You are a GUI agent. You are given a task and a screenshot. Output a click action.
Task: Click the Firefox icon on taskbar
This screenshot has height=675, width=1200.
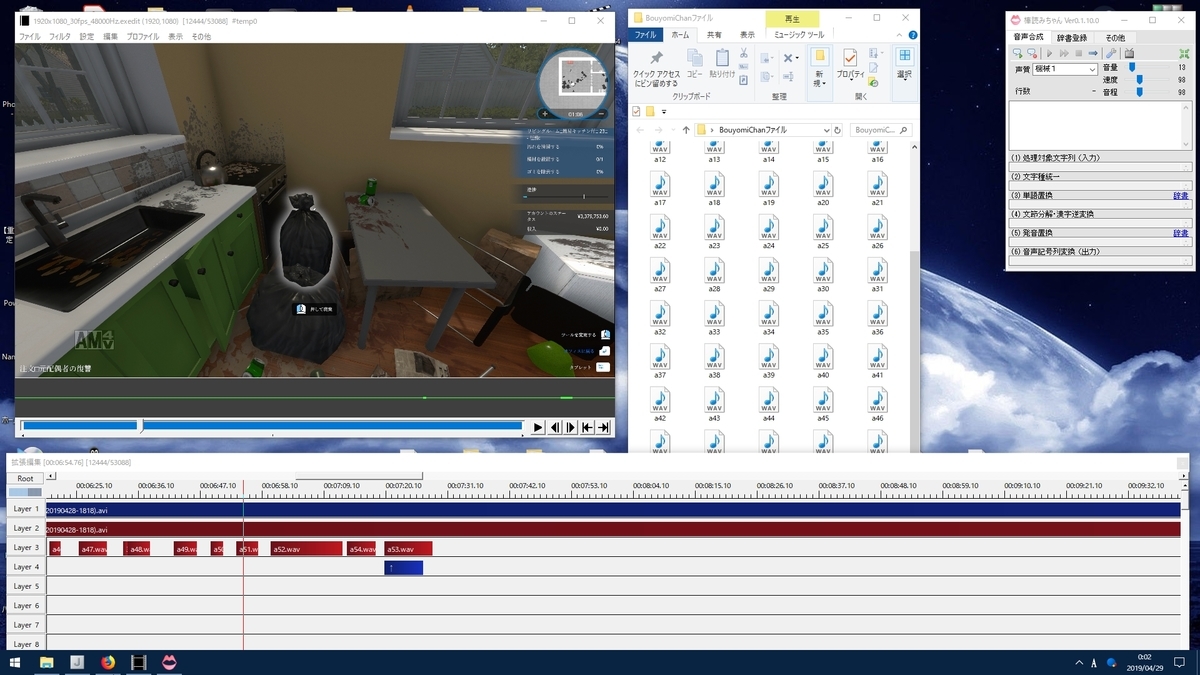[x=107, y=662]
